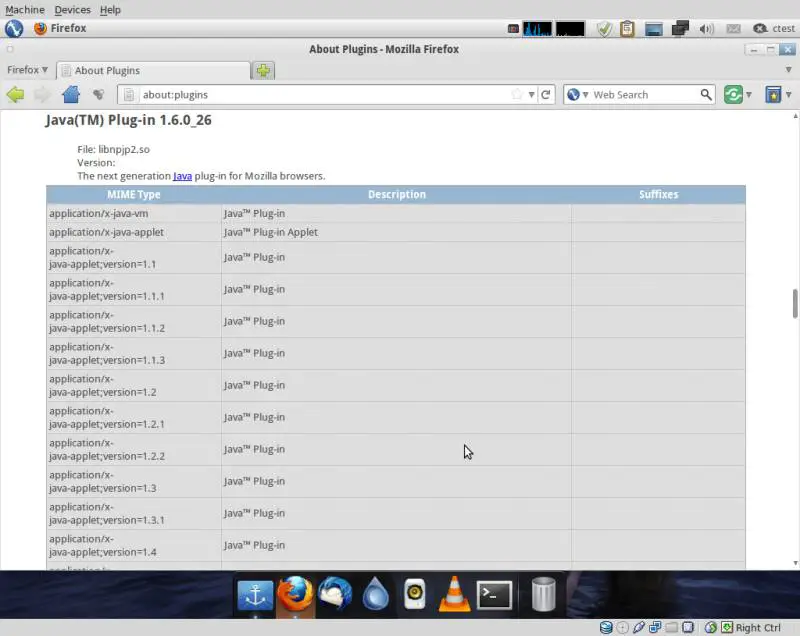The height and width of the screenshot is (636, 800).
Task: Click the green arrow keyboard capture icon
Action: [727, 627]
